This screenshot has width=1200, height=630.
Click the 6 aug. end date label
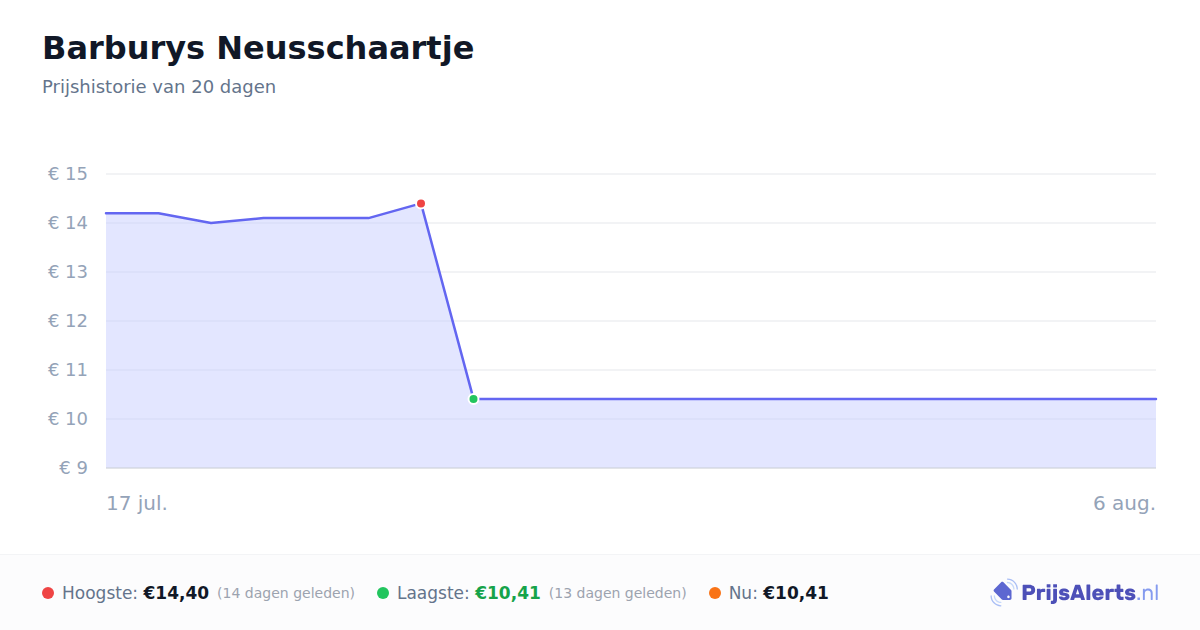[1124, 503]
